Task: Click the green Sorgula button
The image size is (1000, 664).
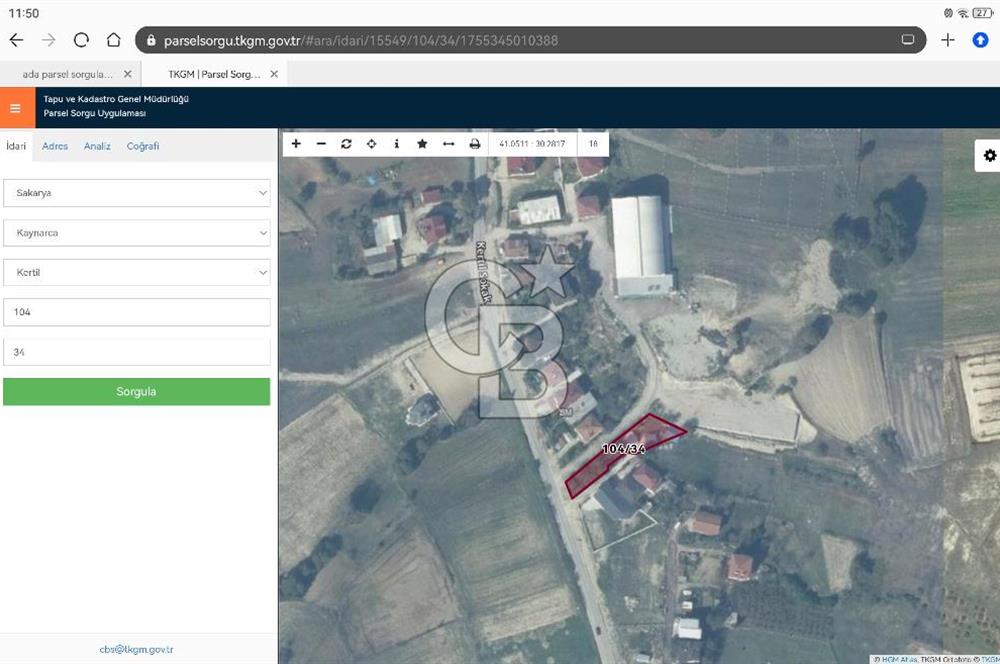Action: 136,392
